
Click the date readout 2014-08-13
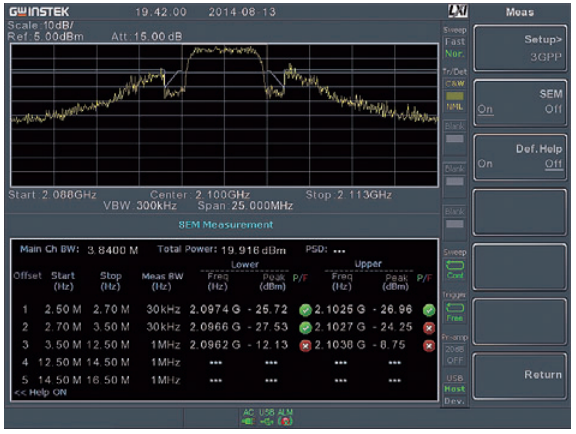242,12
